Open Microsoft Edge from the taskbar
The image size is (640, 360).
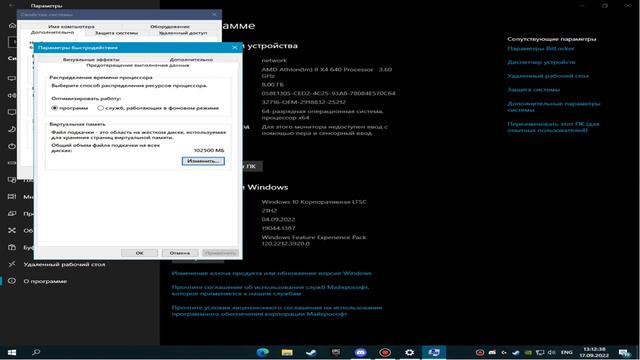(262, 352)
